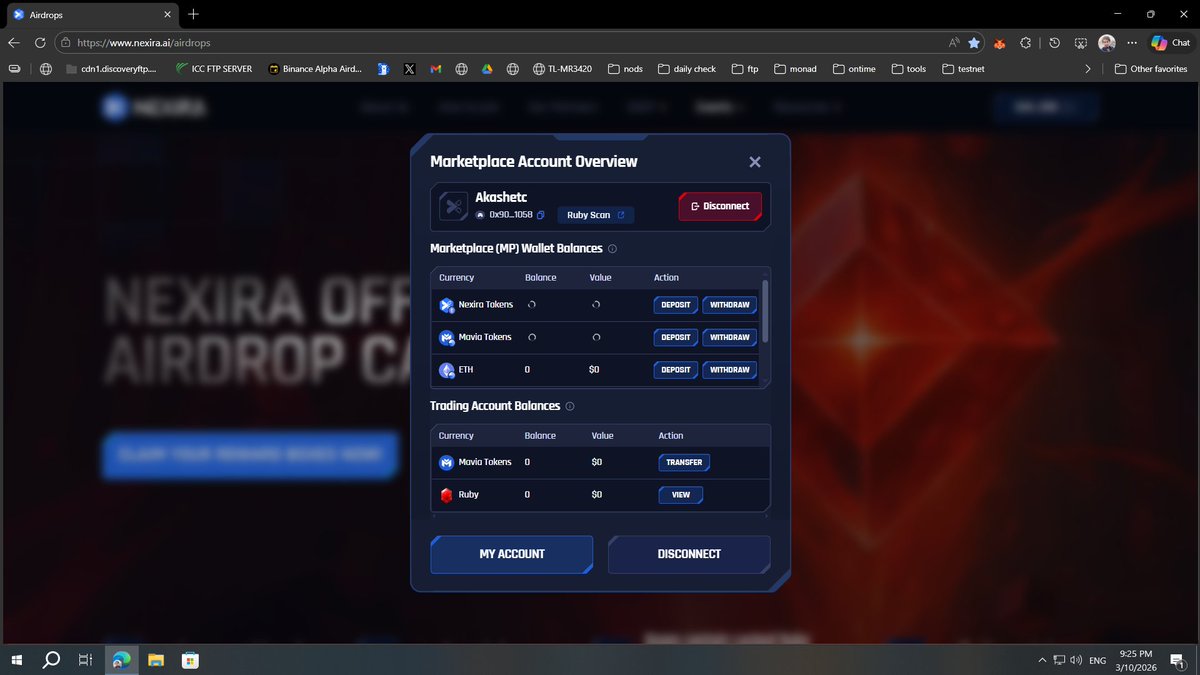Screen dimensions: 1200x675
Task: Refresh the nexira.ai page
Action: [40, 43]
